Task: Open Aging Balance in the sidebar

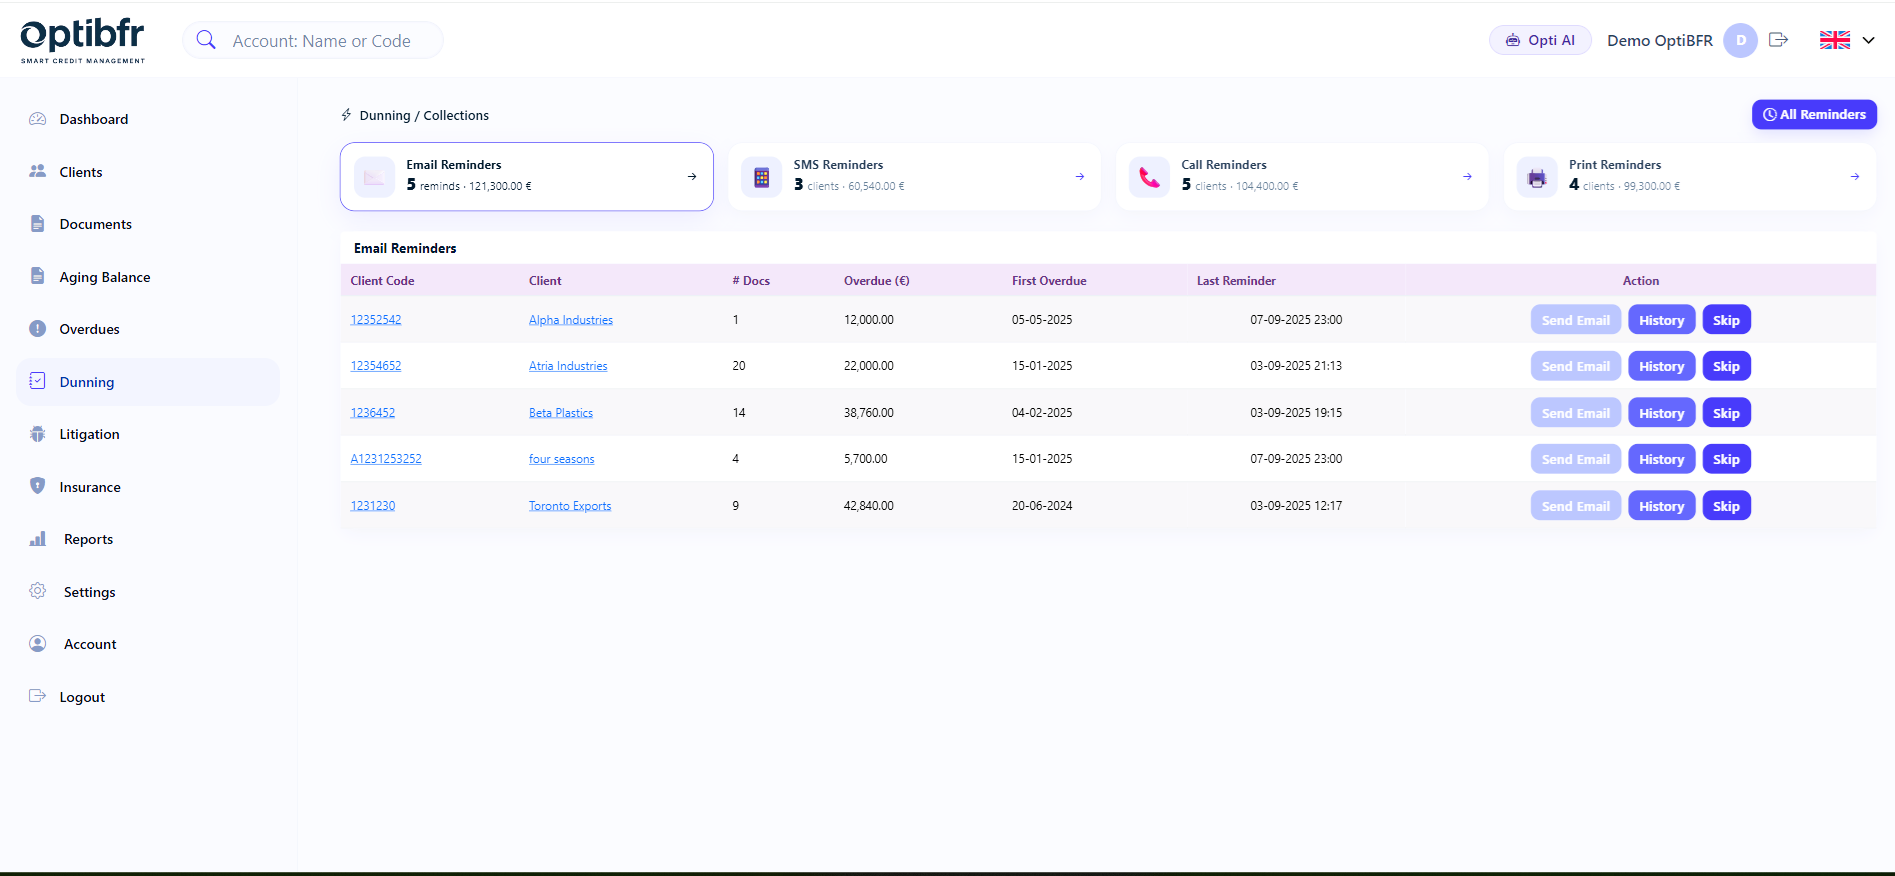Action: click(104, 277)
